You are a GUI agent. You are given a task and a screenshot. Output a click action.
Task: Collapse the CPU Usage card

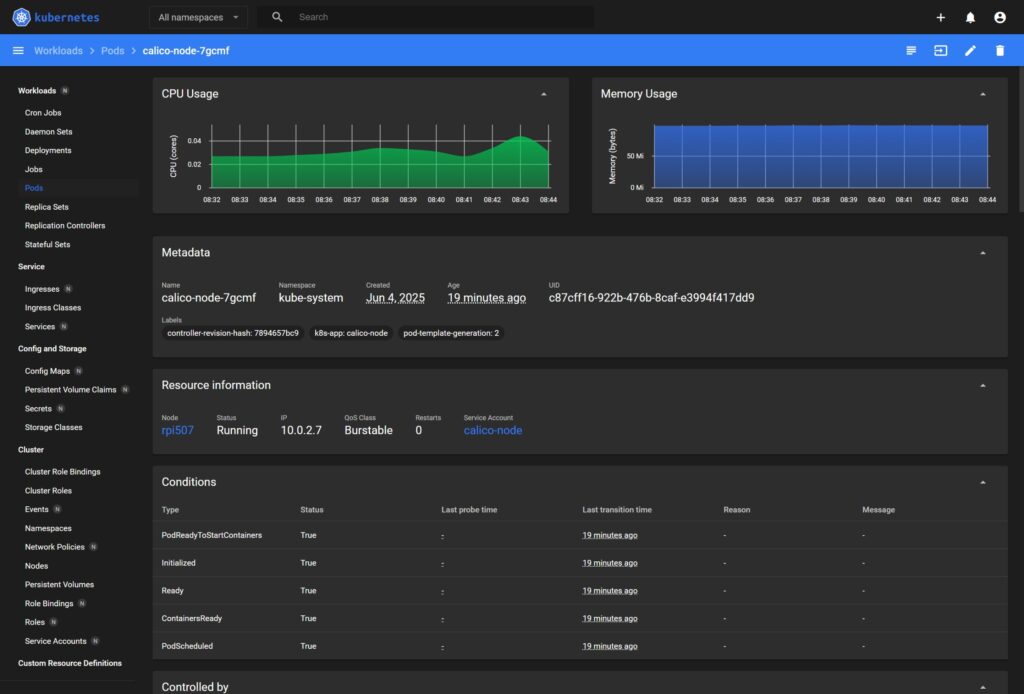tap(543, 94)
